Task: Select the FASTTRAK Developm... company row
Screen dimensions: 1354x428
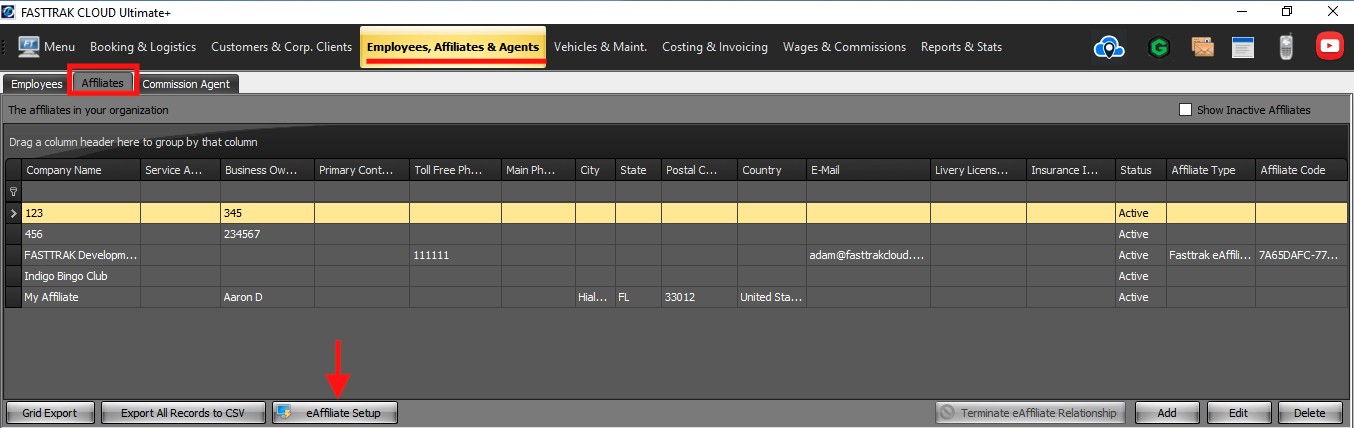Action: (676, 255)
